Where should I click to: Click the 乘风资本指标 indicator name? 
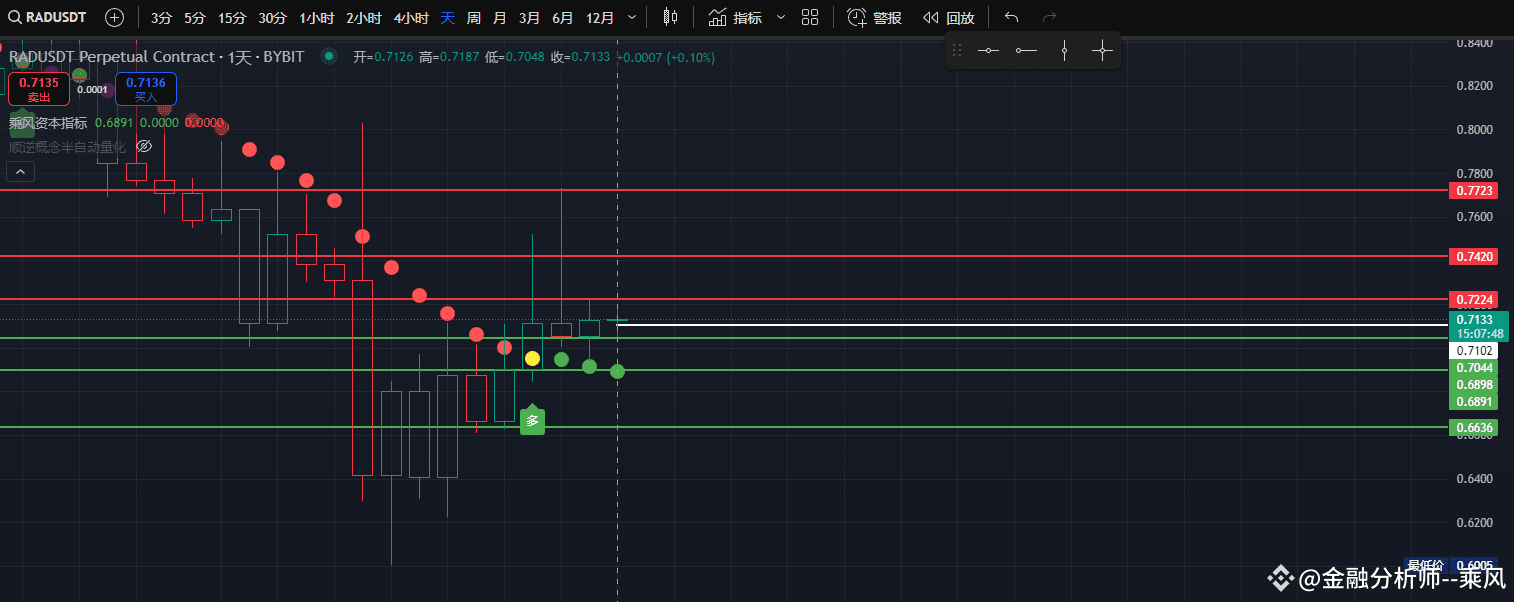click(48, 123)
